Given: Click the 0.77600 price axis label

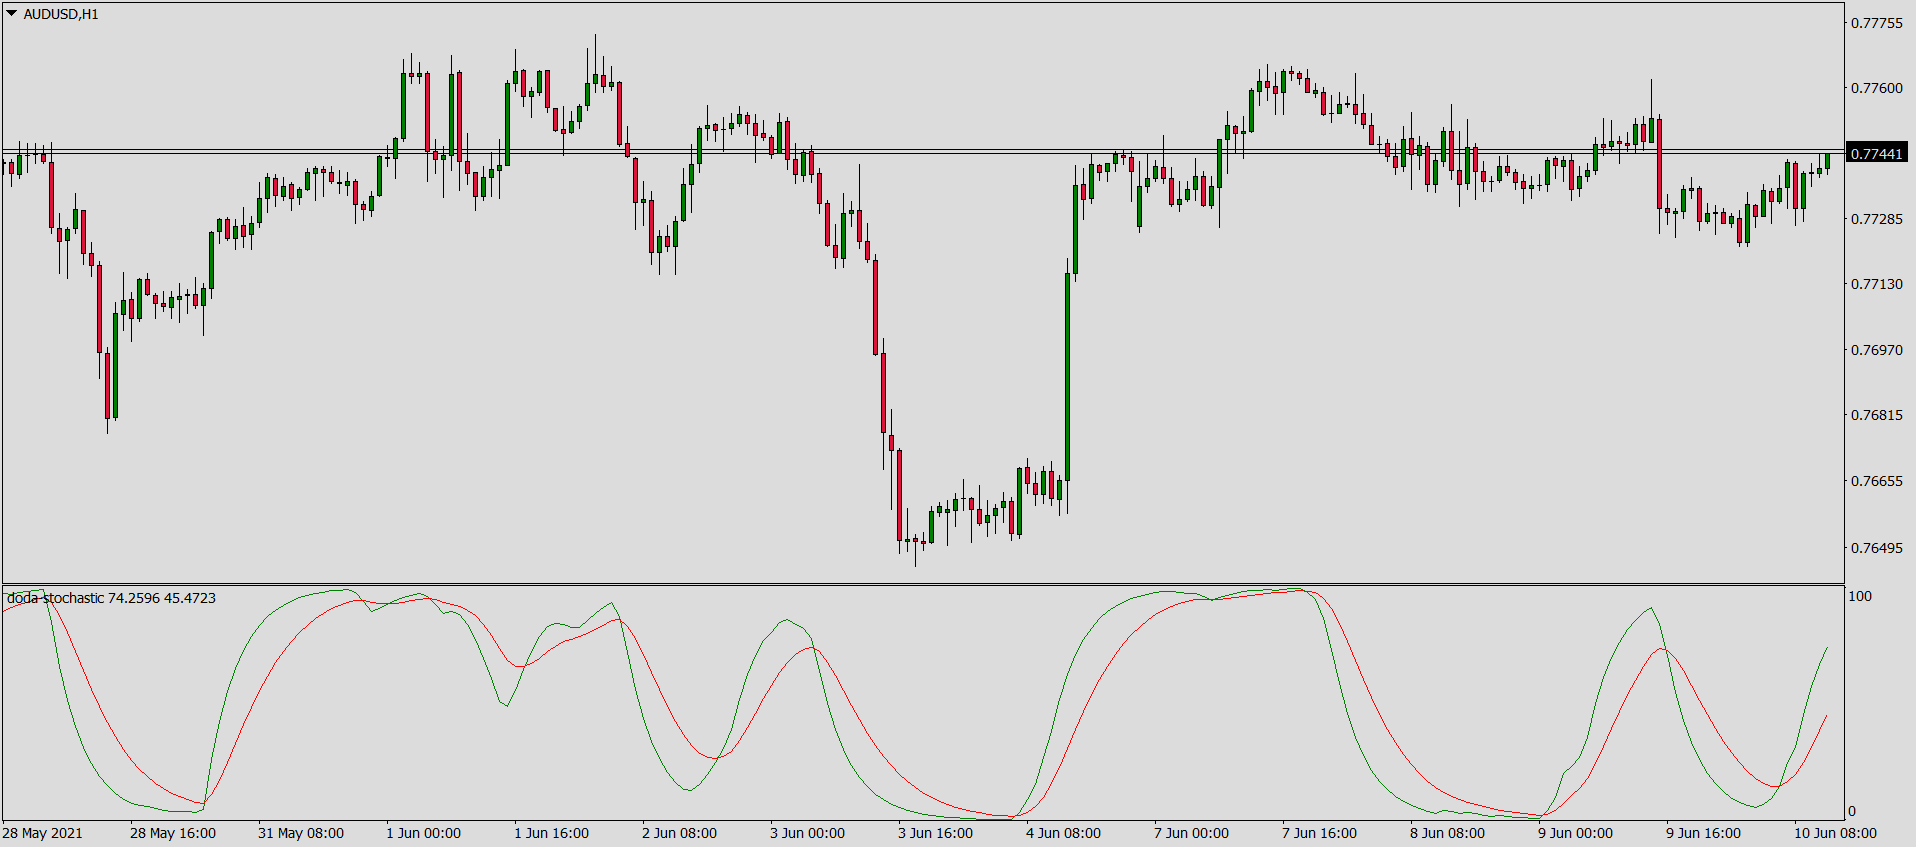Looking at the screenshot, I should [x=1877, y=88].
